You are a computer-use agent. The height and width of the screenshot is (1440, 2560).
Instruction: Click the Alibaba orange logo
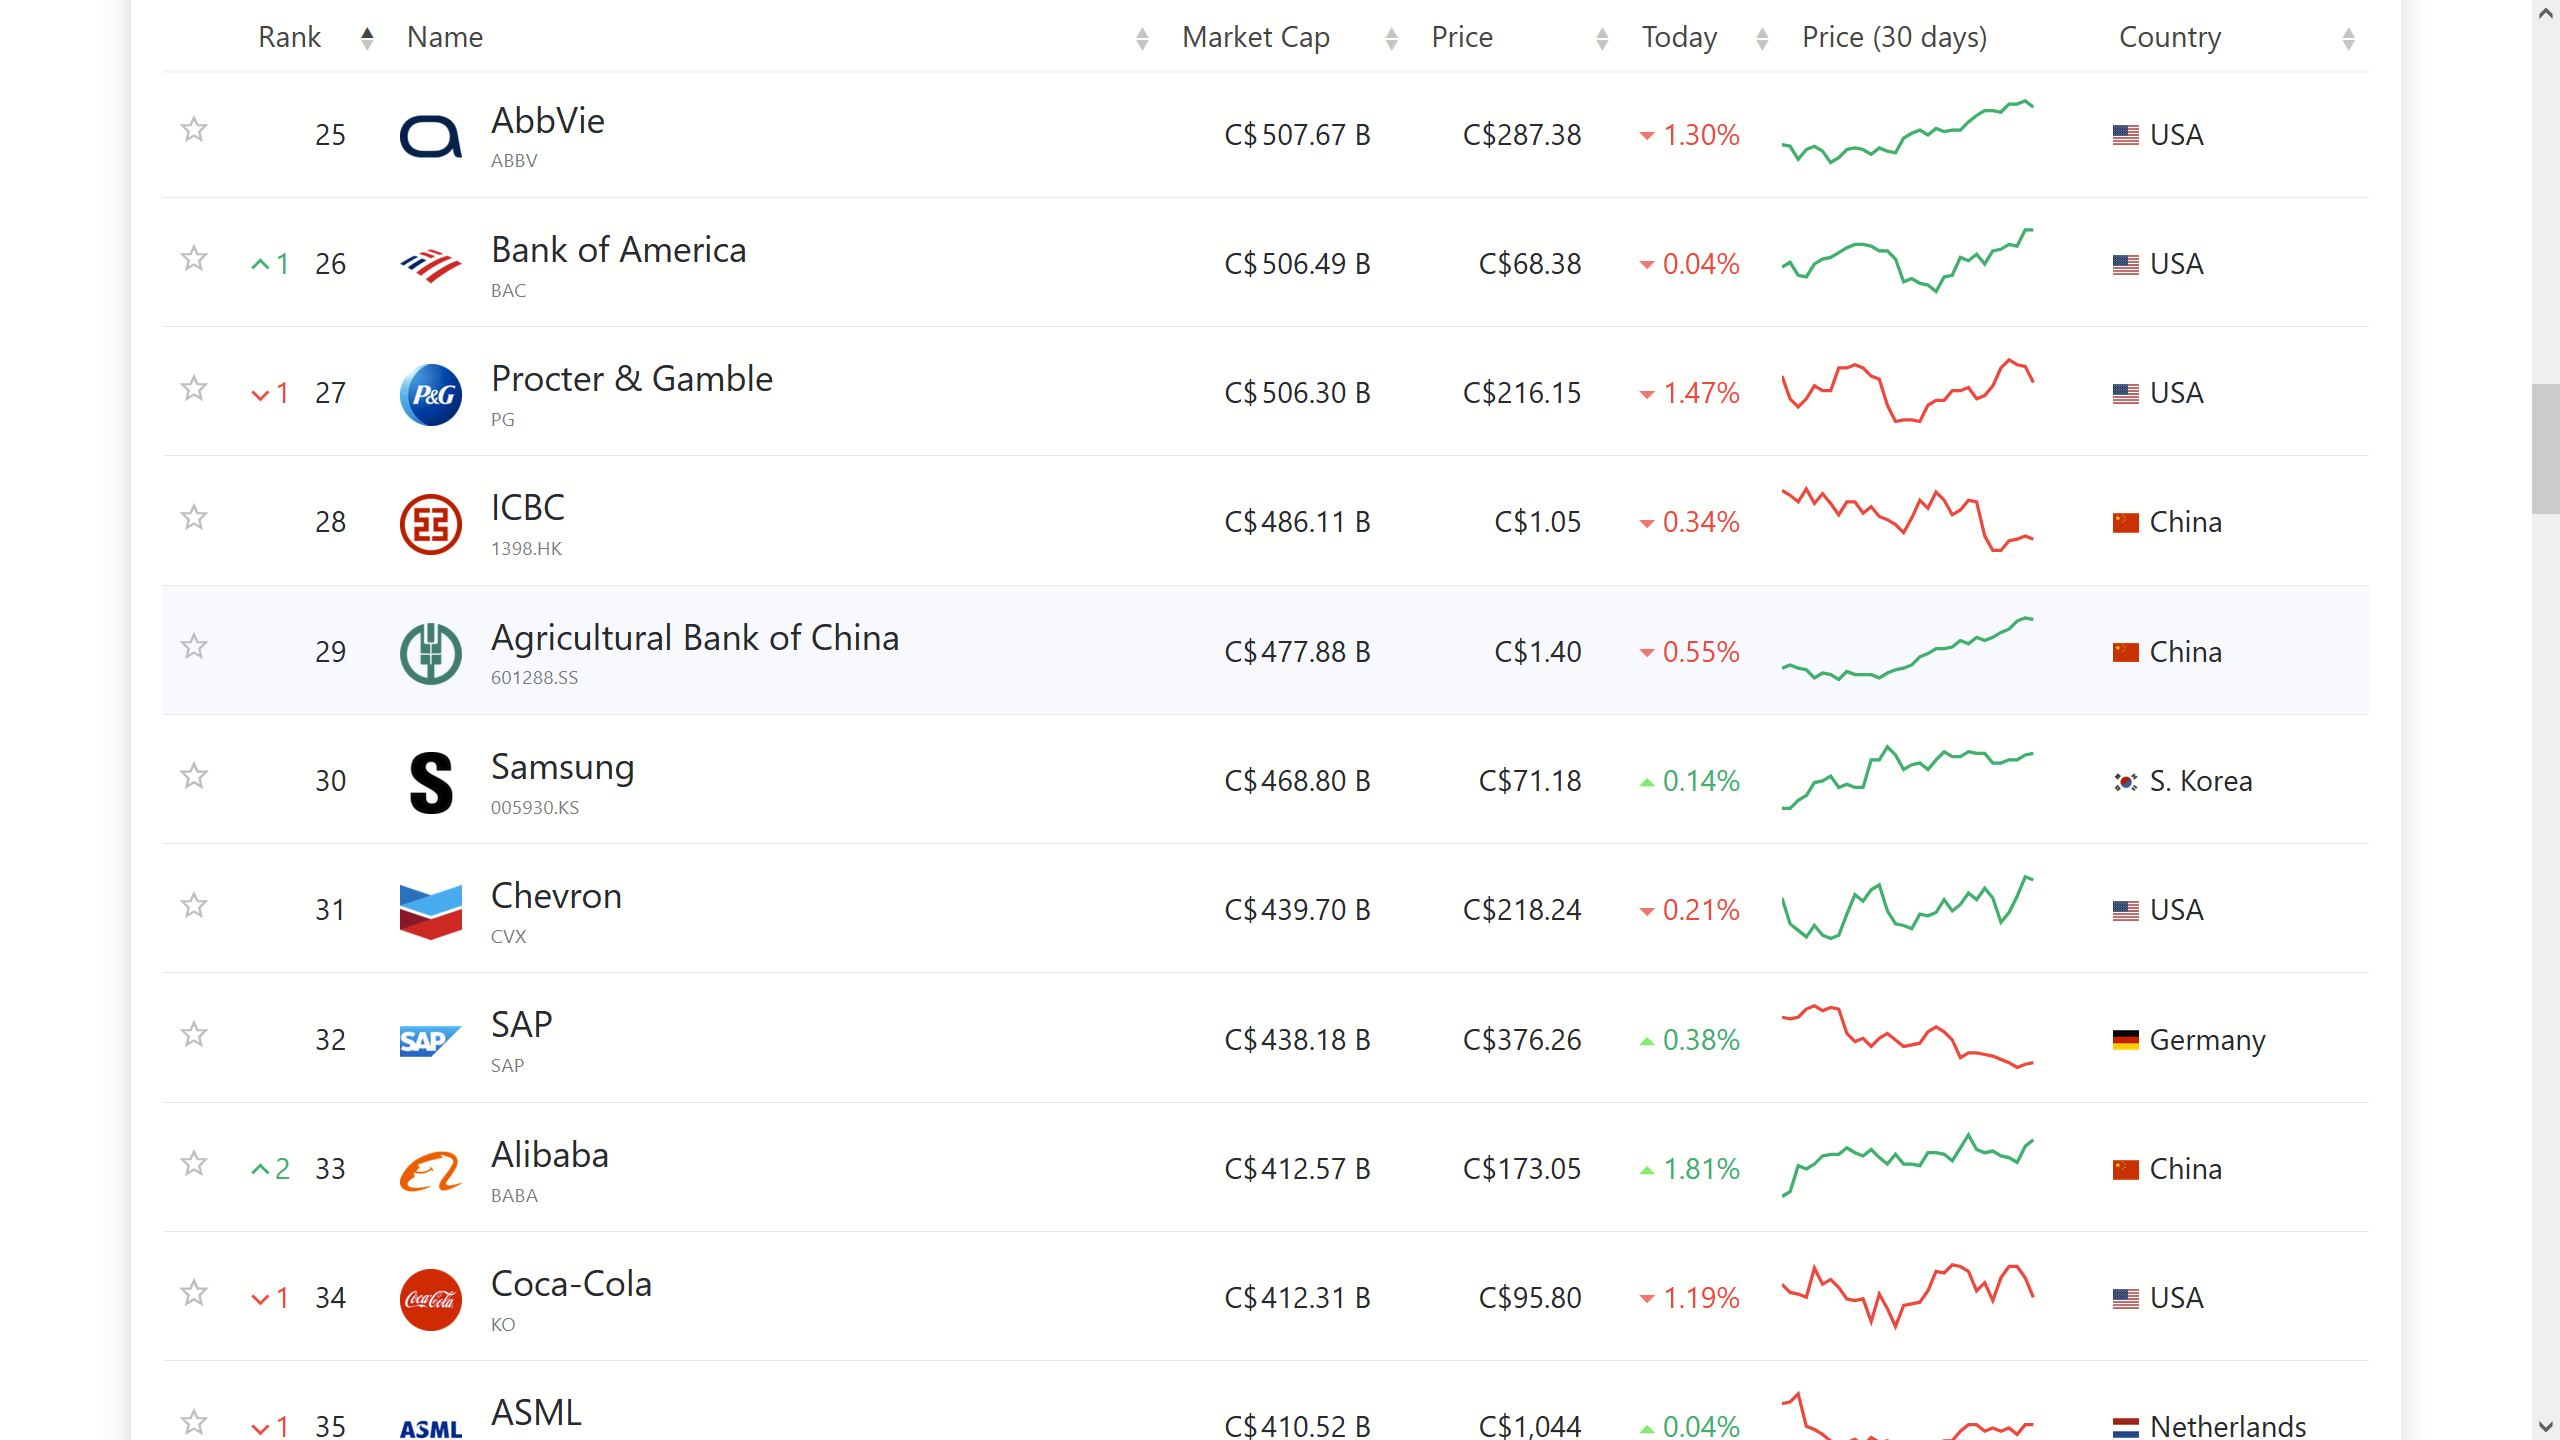pos(430,1170)
